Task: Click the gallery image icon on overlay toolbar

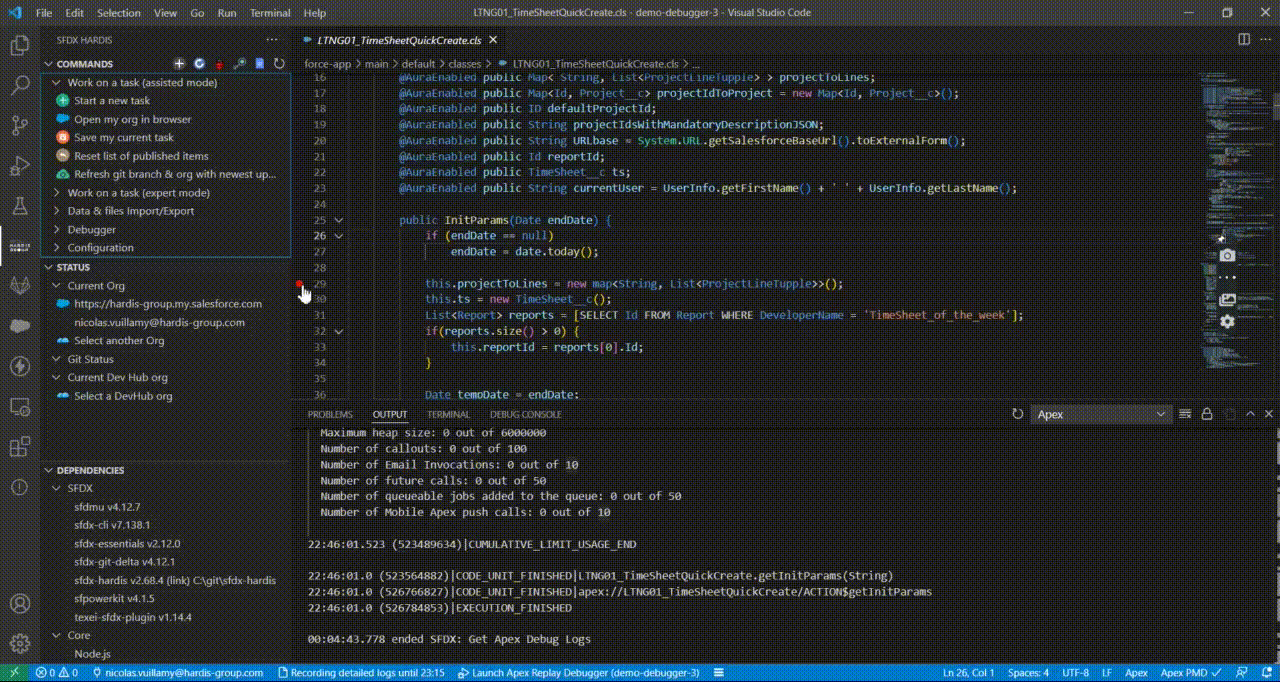Action: [1227, 300]
